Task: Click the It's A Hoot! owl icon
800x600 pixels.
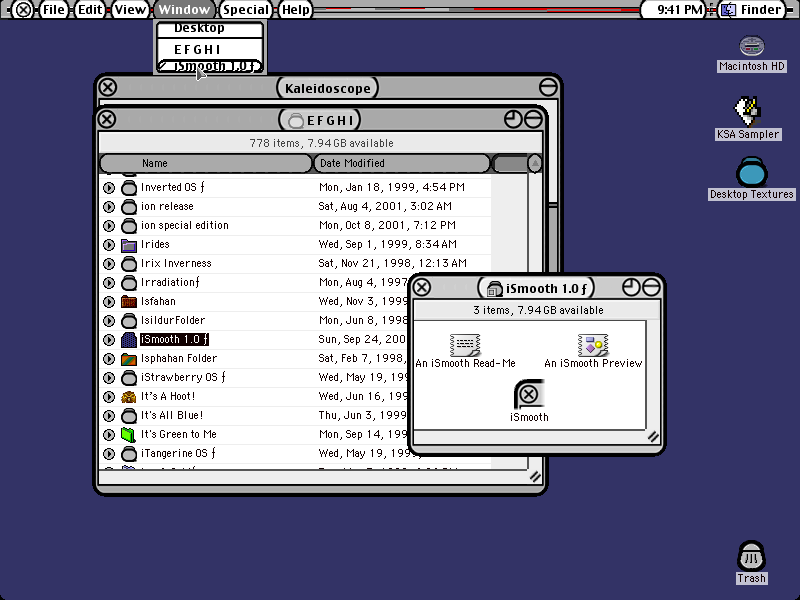Action: click(129, 397)
